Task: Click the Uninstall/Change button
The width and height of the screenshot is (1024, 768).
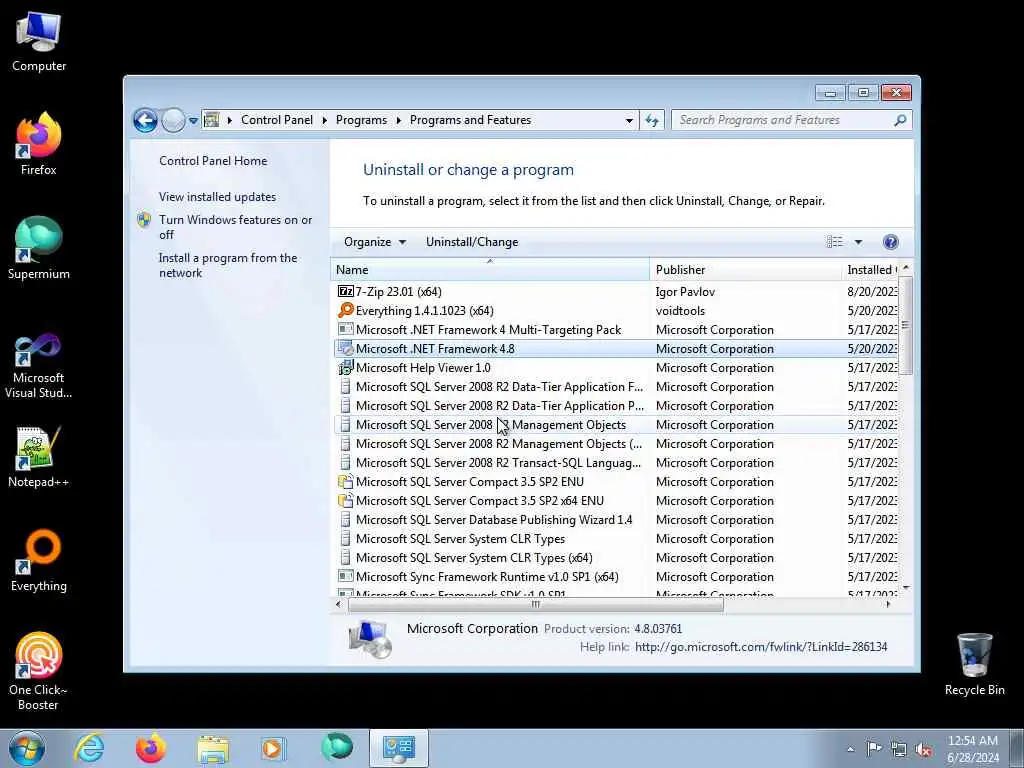Action: tap(472, 242)
